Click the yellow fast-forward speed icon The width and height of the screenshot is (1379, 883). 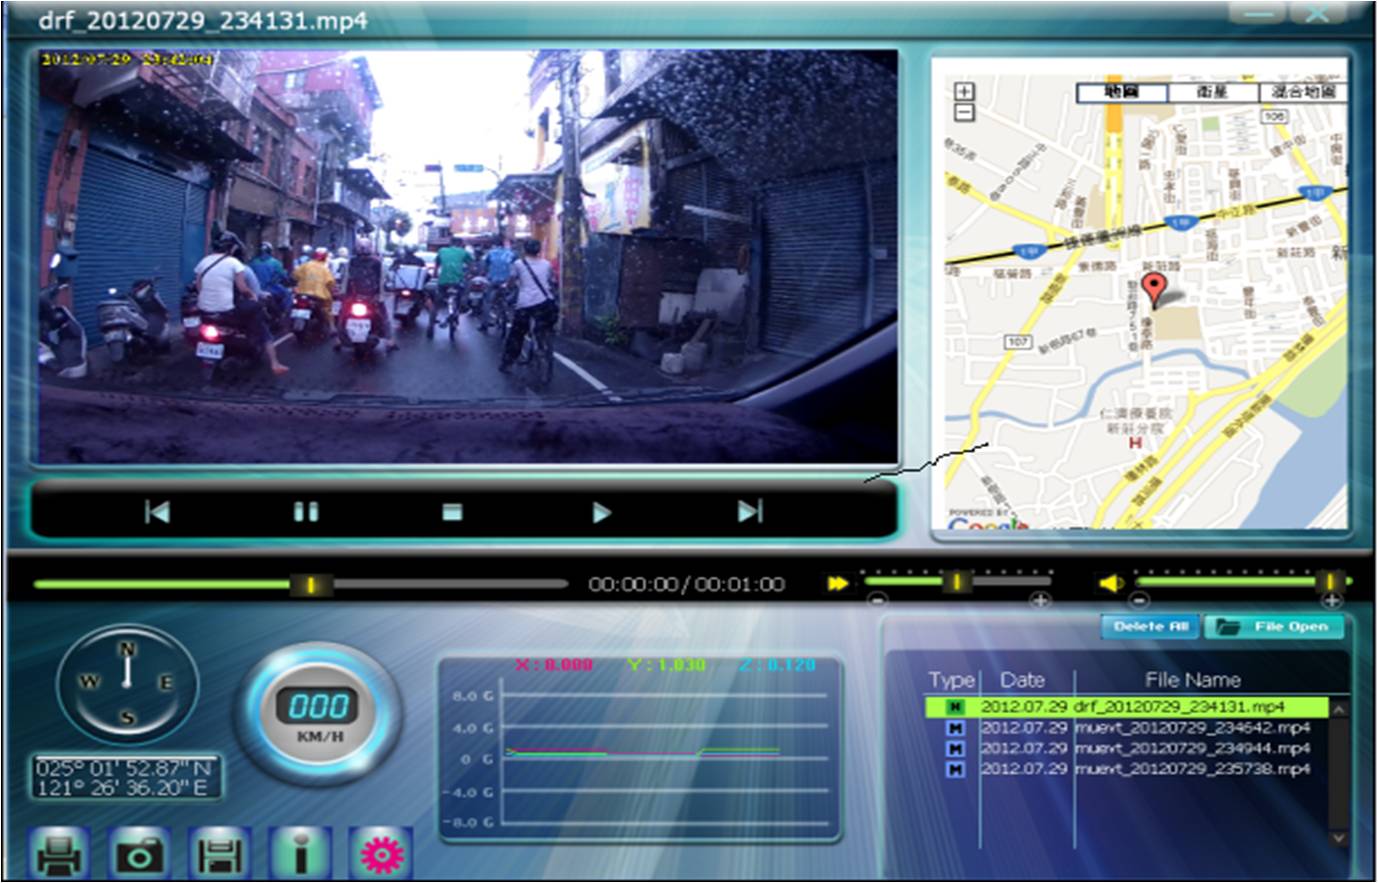coord(838,583)
